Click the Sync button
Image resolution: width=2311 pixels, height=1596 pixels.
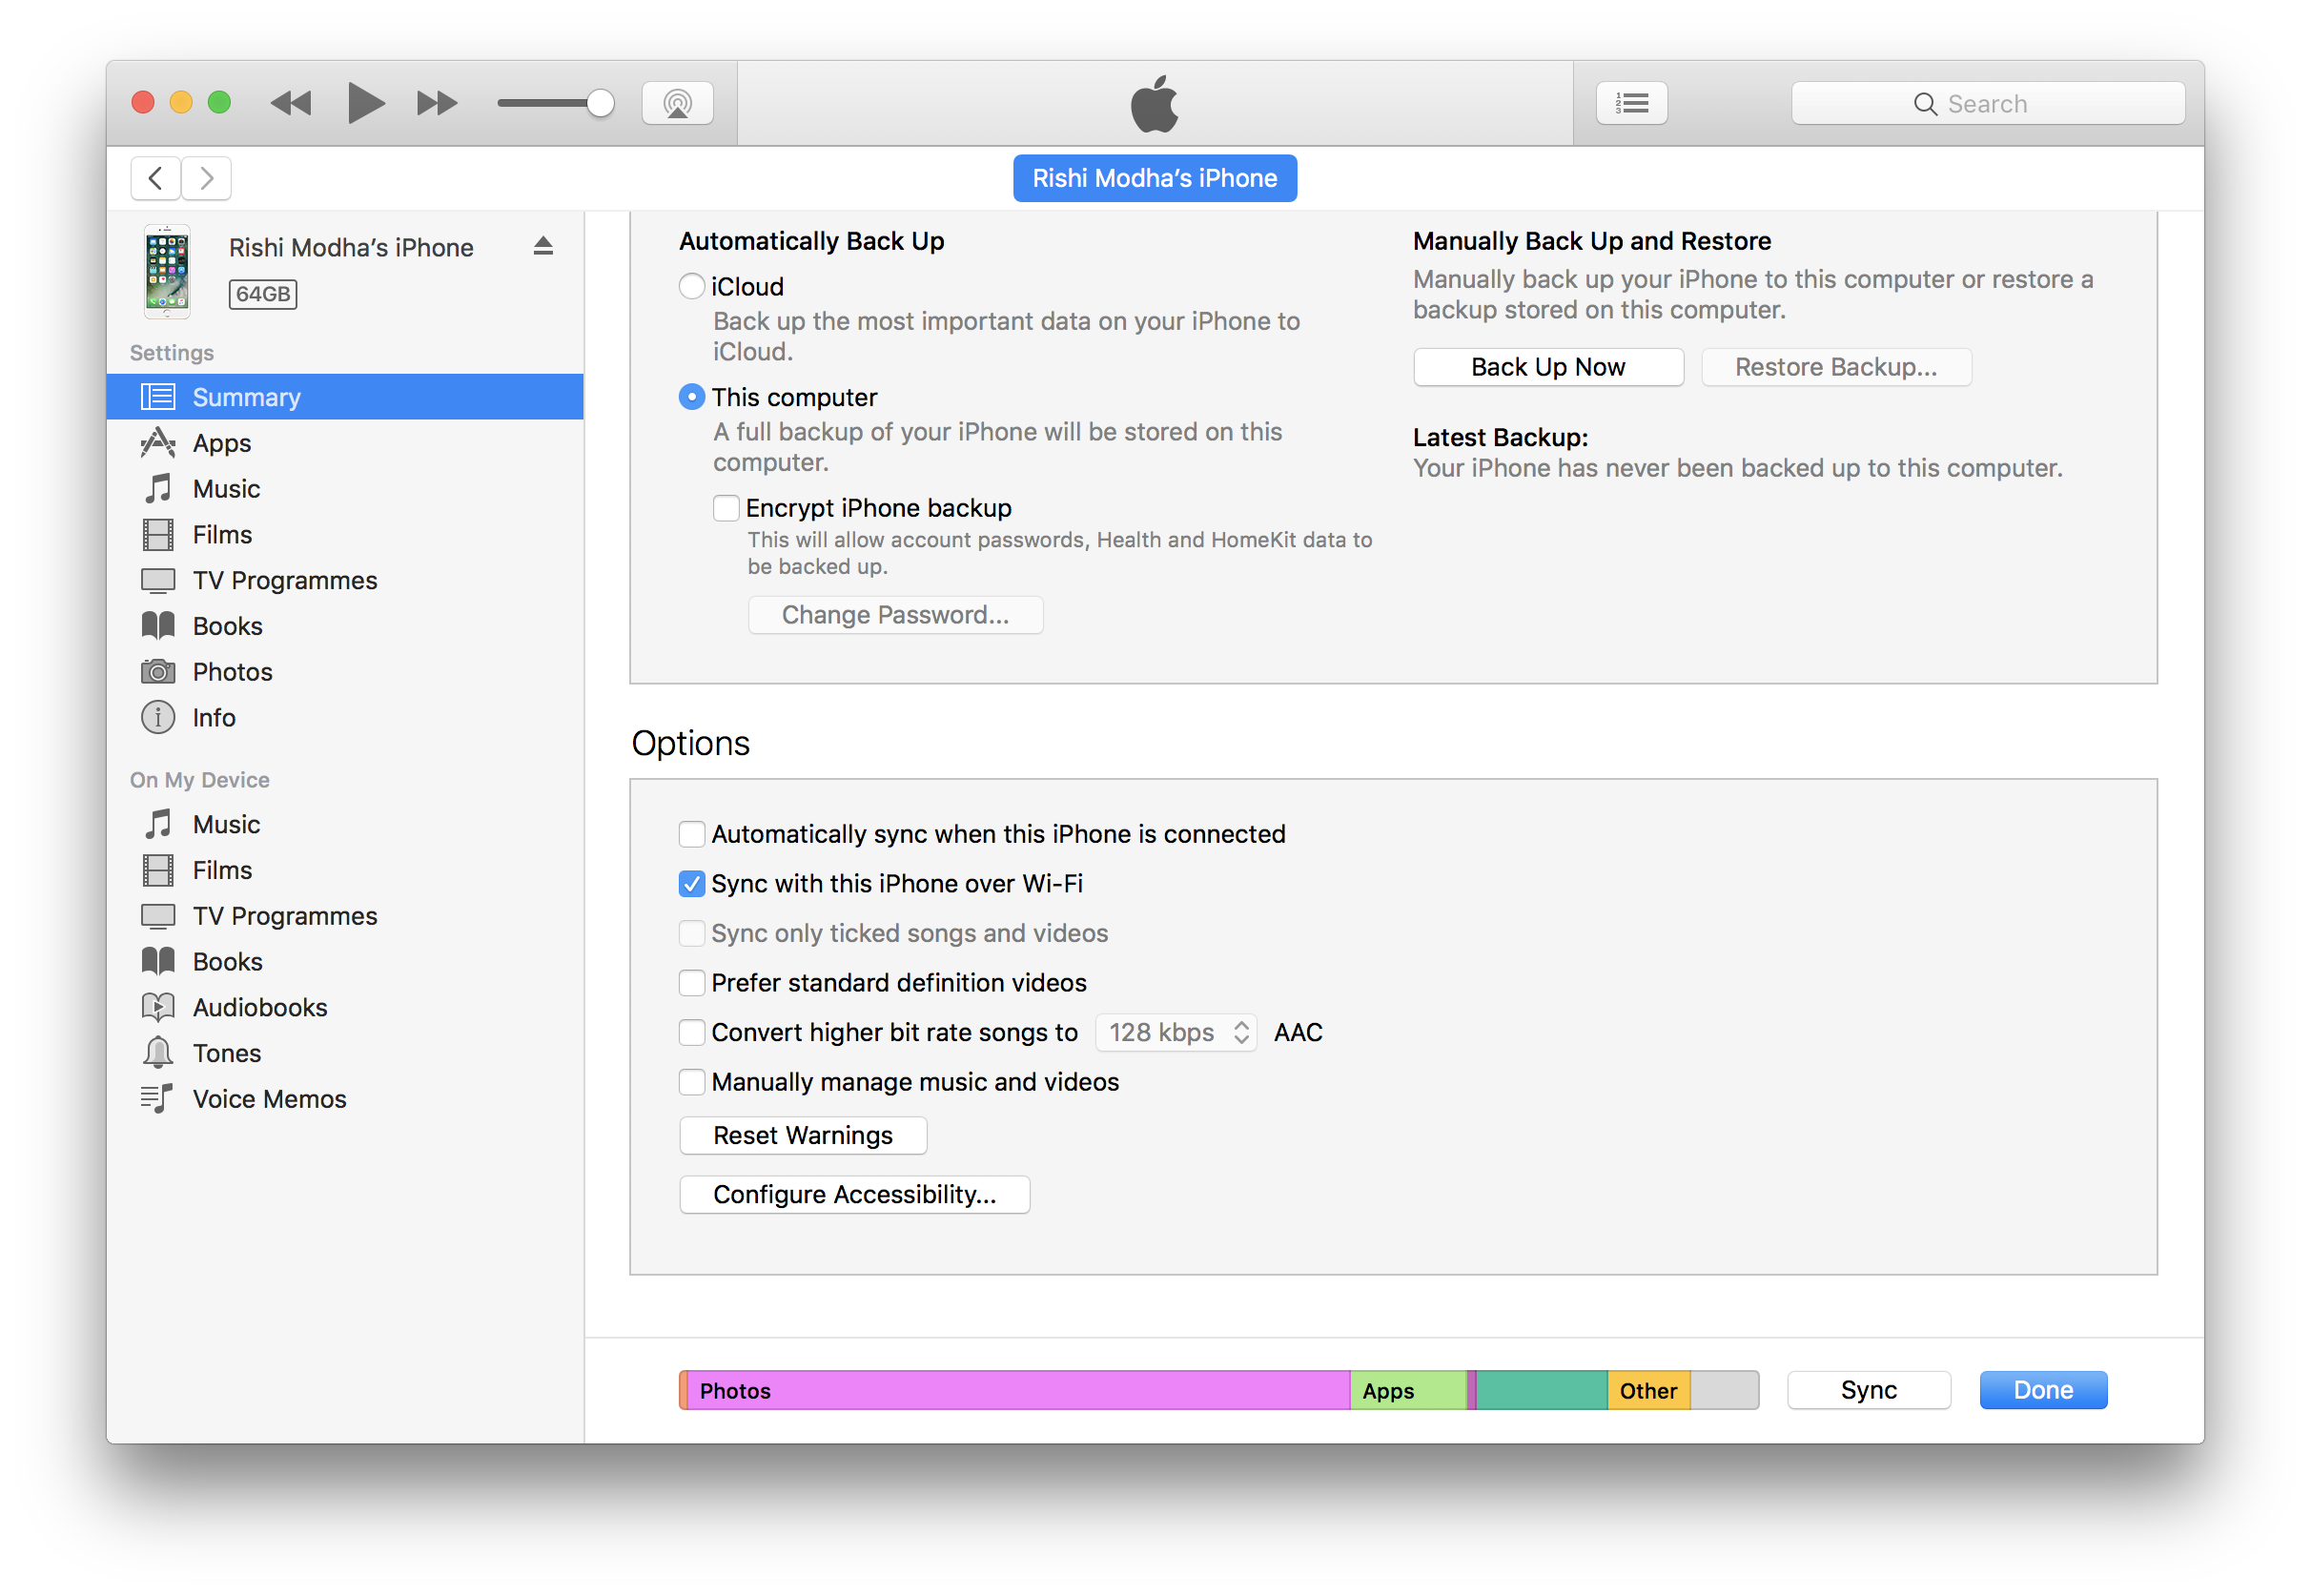click(1868, 1391)
